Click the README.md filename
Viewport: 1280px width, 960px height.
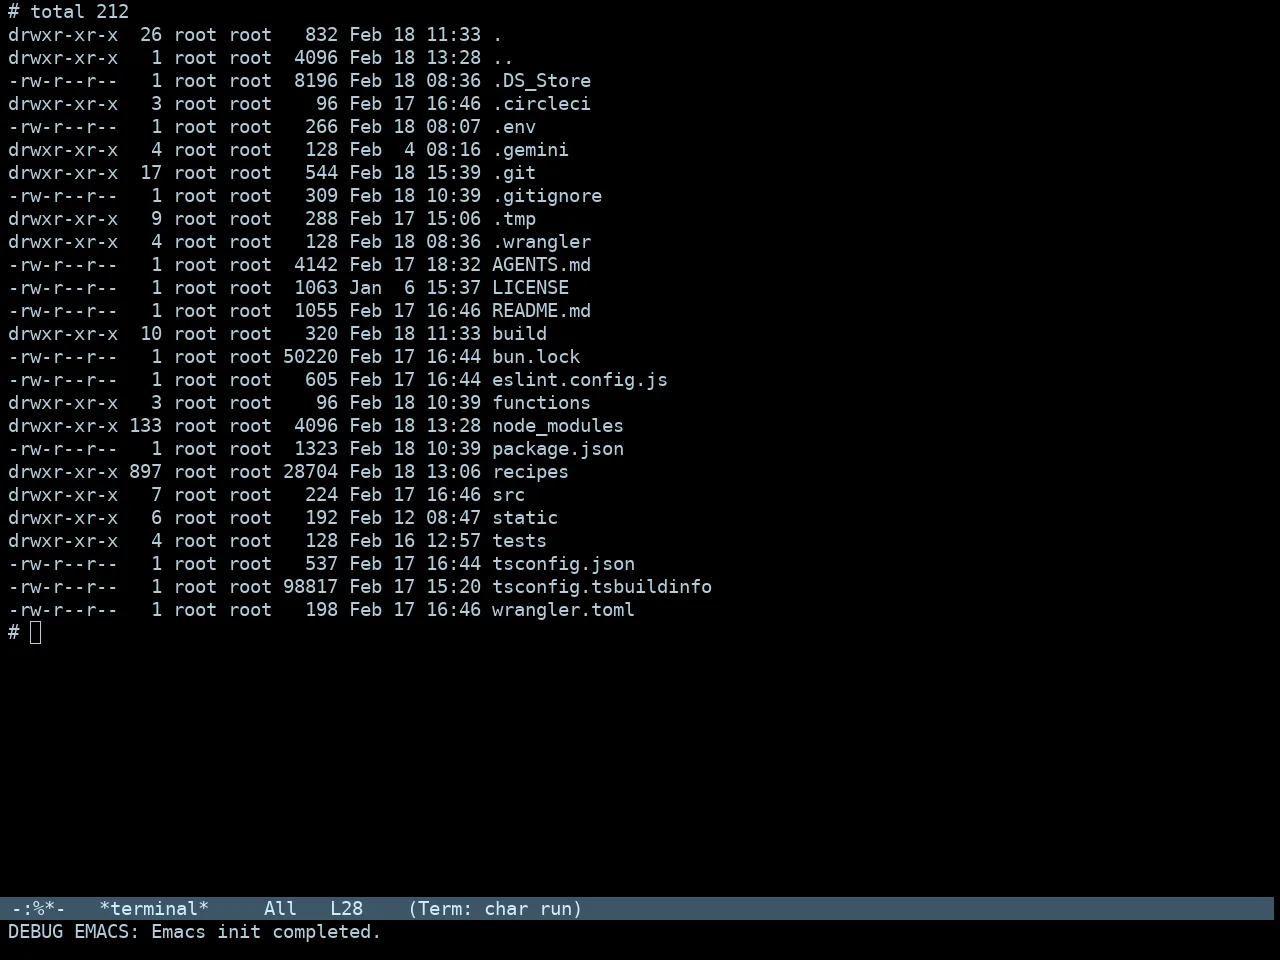[x=541, y=311]
